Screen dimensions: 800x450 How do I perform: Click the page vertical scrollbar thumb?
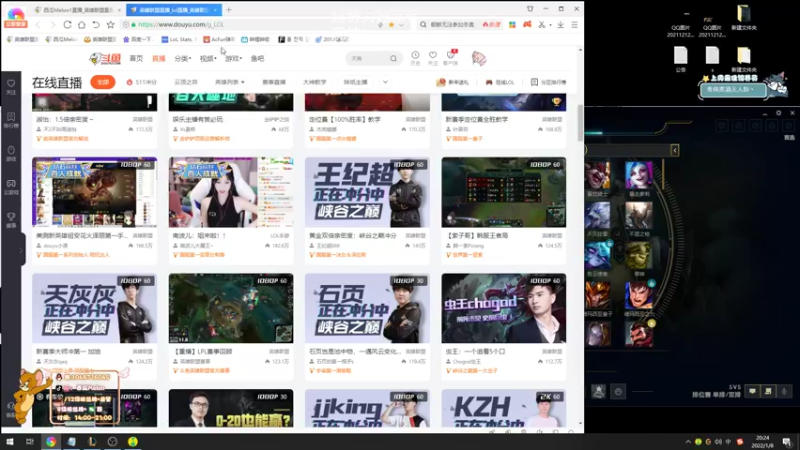coord(580,122)
